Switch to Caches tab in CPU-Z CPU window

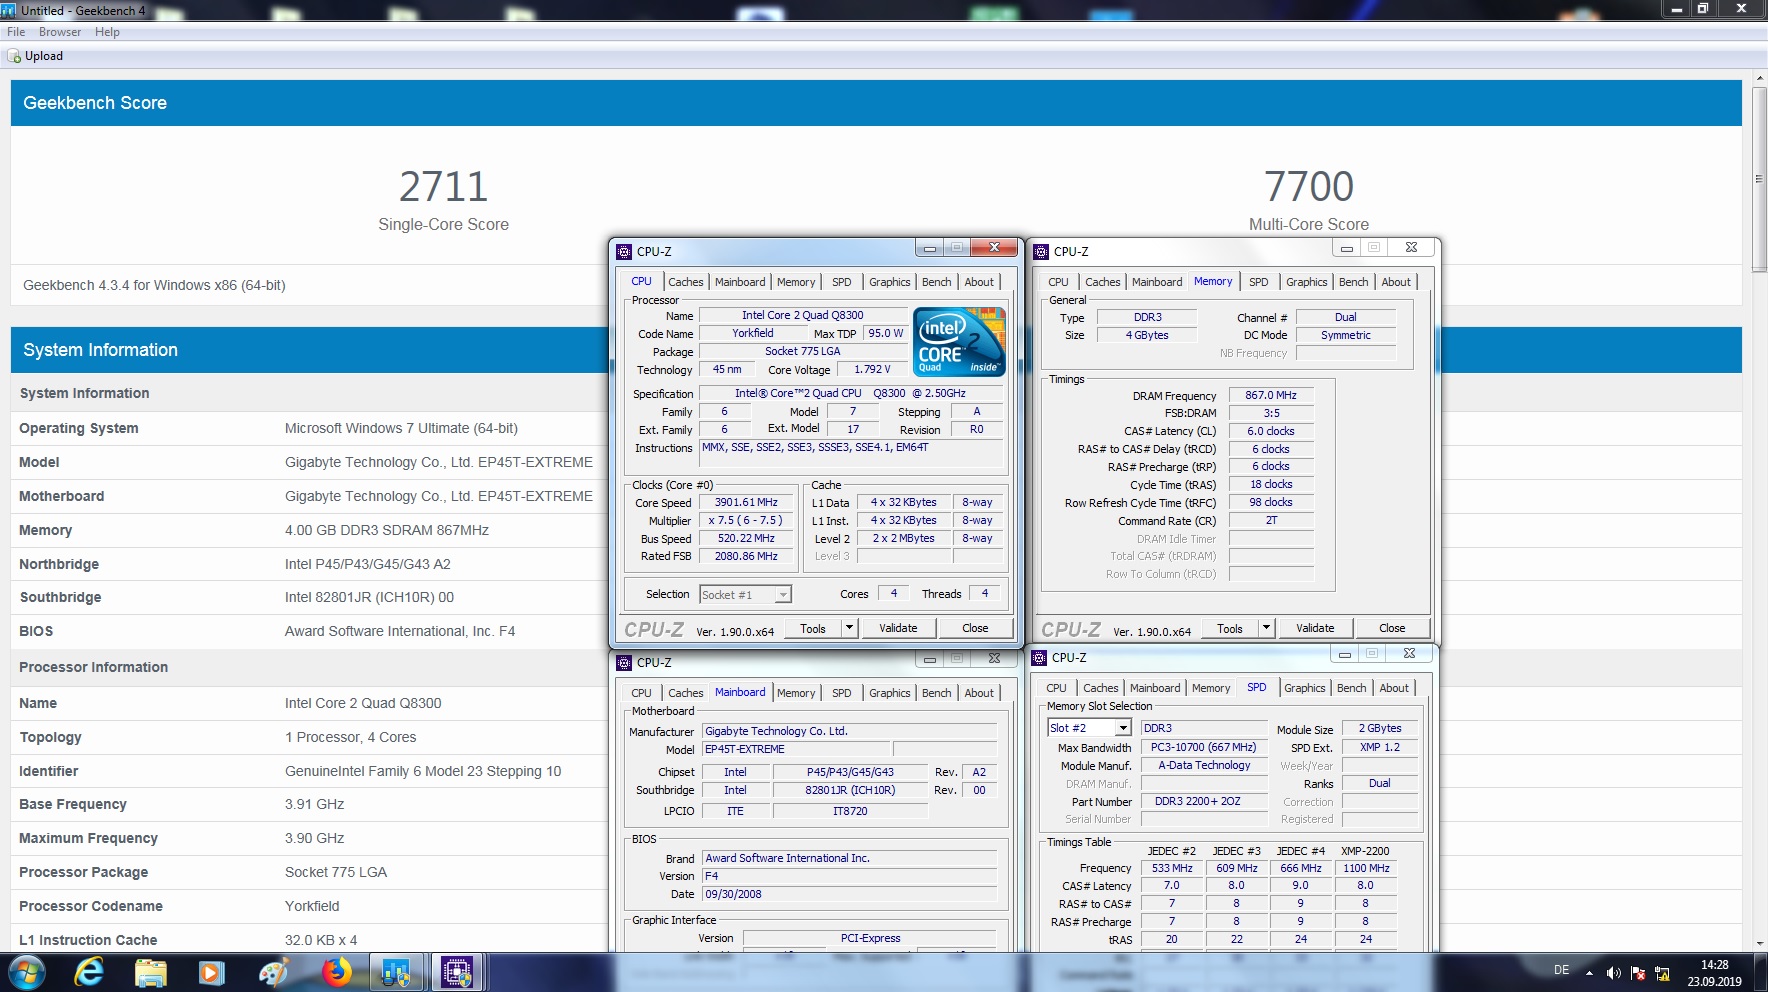pos(686,282)
